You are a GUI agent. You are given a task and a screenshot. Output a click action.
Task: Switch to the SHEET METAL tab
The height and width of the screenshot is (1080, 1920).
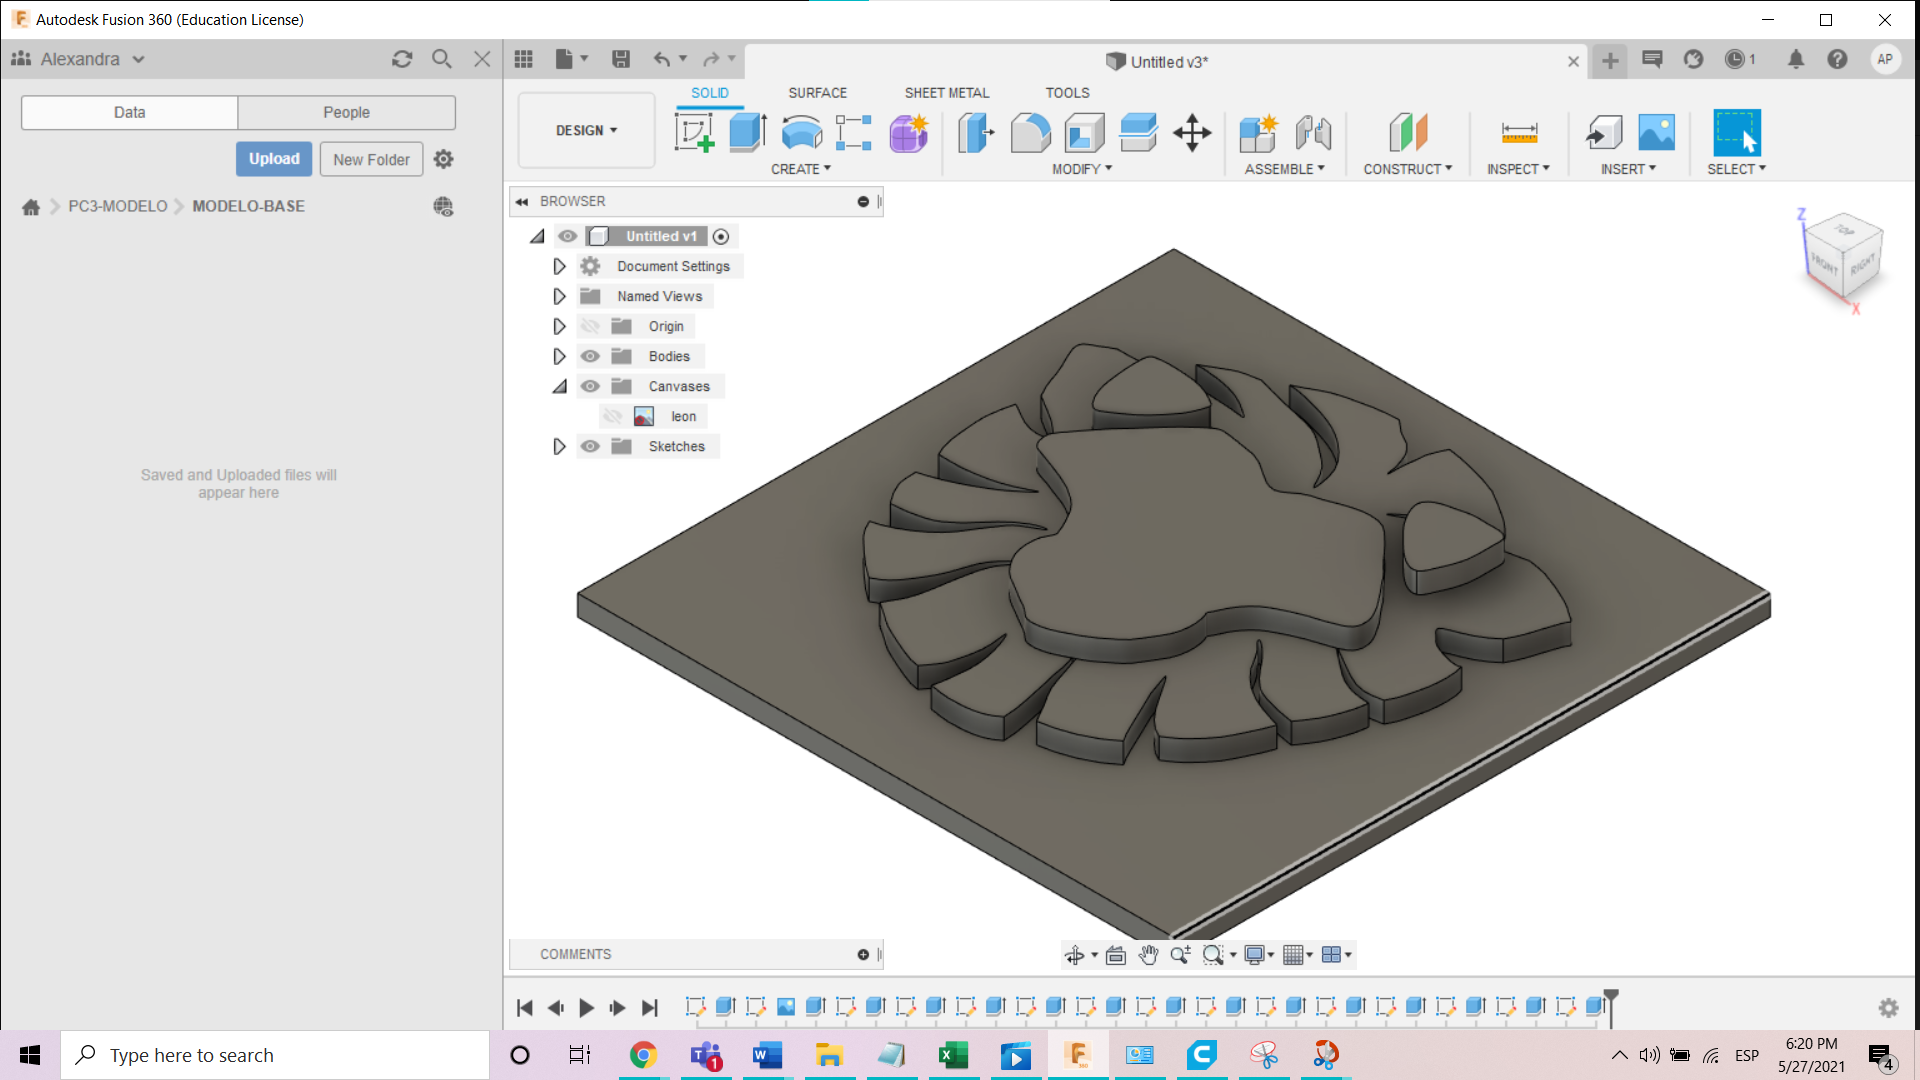coord(946,92)
